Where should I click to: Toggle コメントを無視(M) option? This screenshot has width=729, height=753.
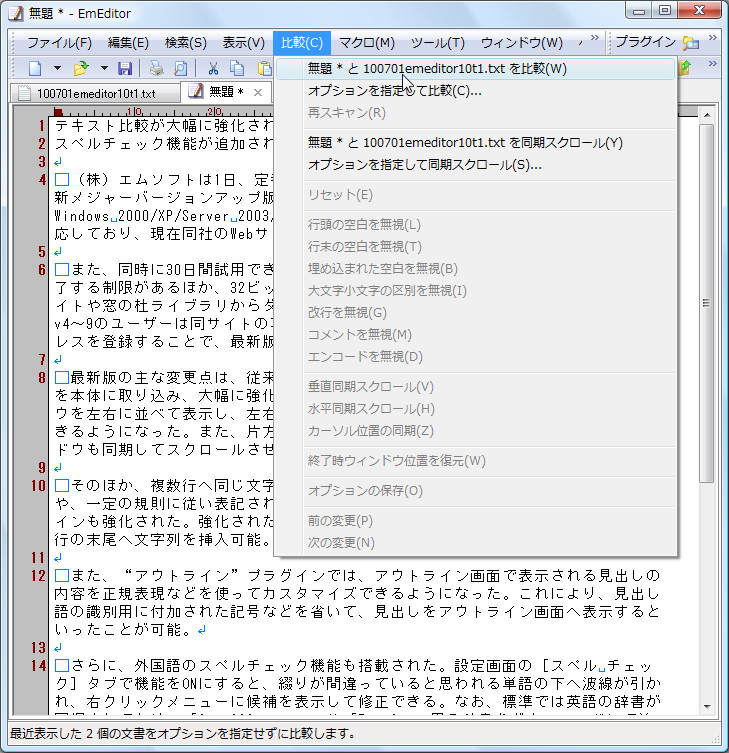(476, 335)
